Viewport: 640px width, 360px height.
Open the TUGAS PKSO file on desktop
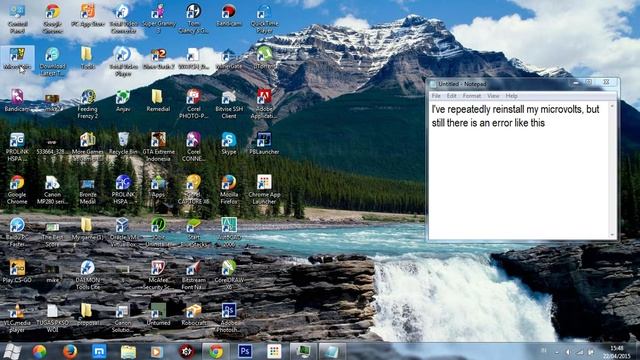point(52,318)
